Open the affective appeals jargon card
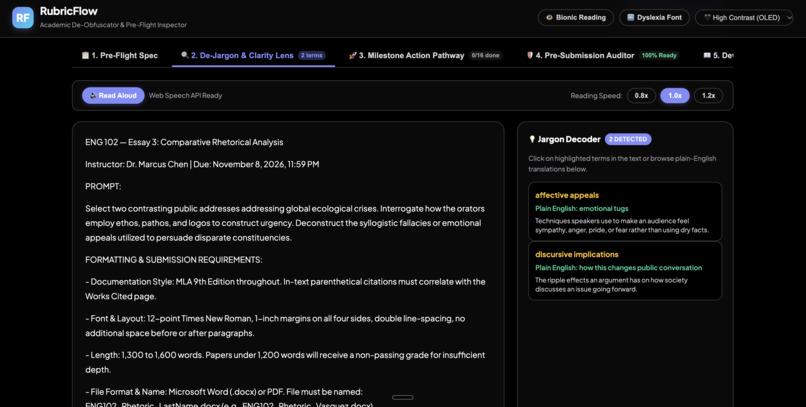 [x=625, y=211]
